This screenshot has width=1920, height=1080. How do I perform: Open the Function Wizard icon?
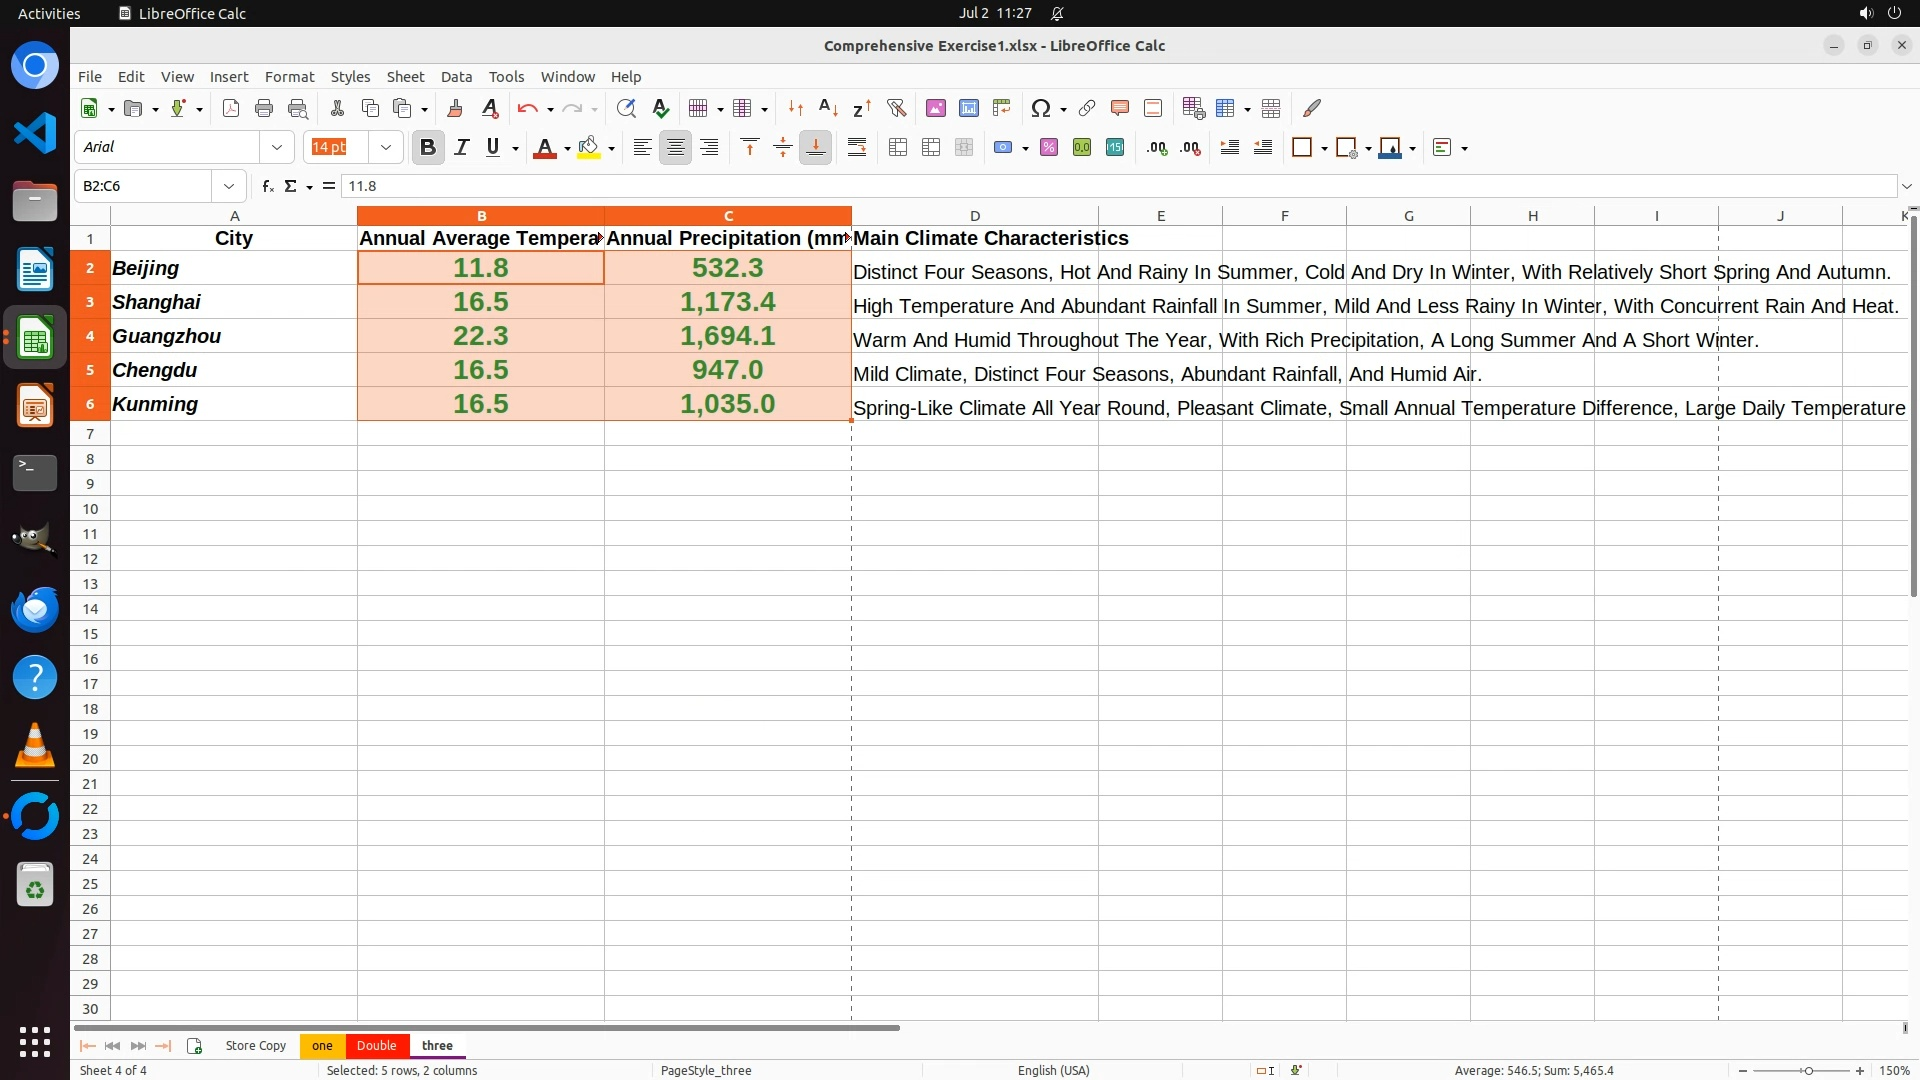pyautogui.click(x=267, y=186)
